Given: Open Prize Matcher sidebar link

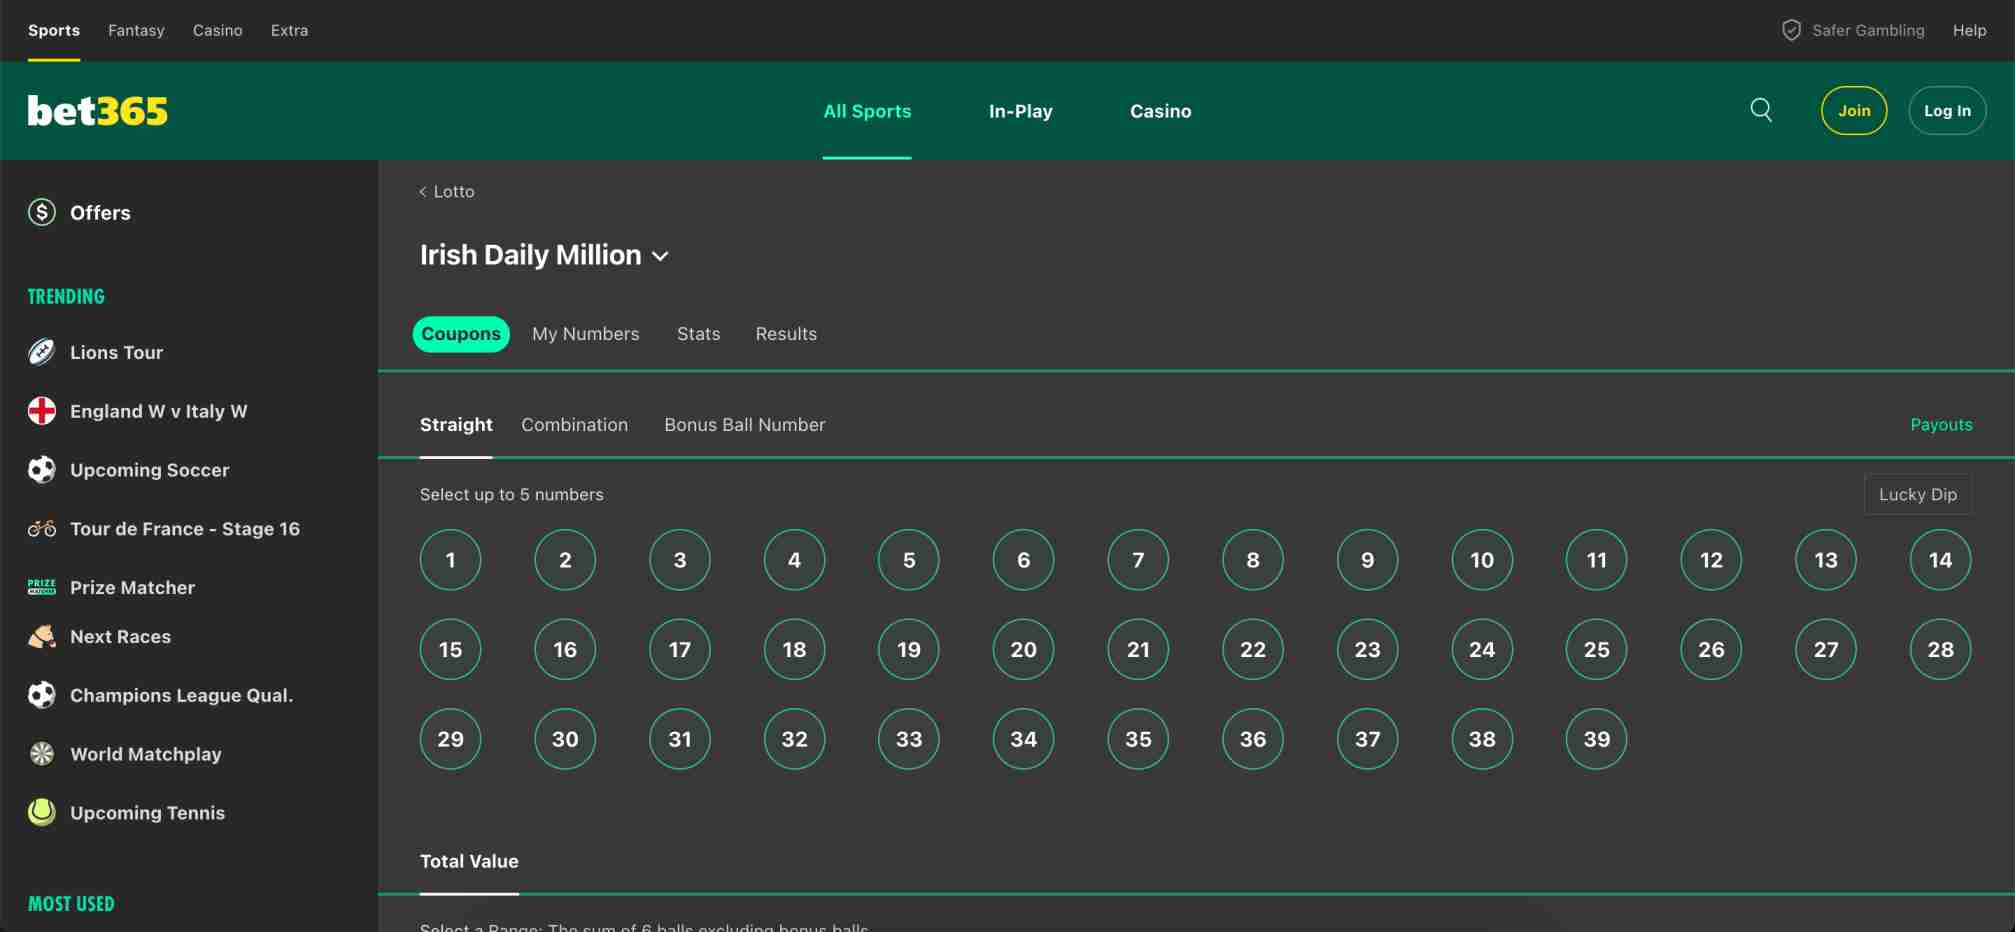Looking at the screenshot, I should click(x=132, y=587).
